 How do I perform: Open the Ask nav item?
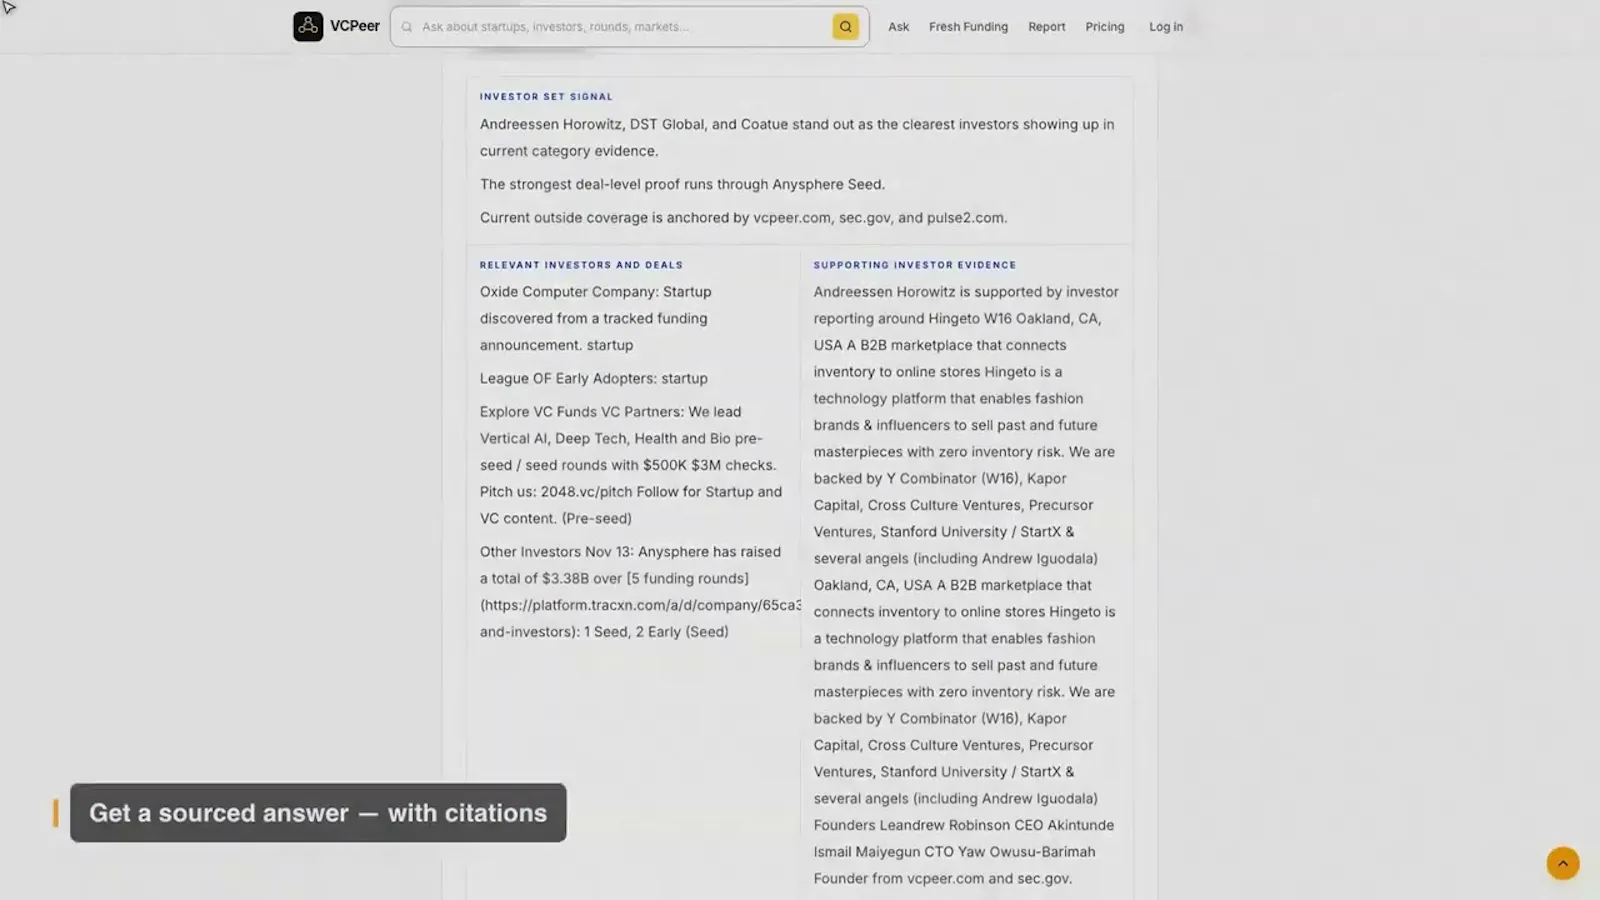(898, 27)
